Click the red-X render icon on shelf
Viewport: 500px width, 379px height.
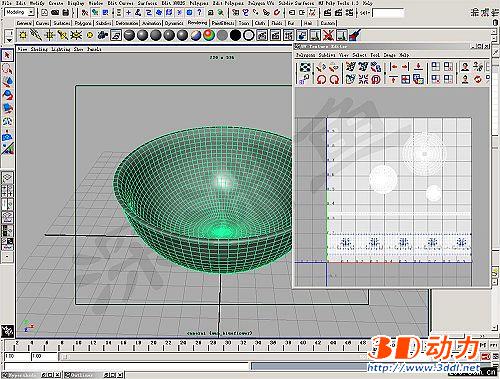click(328, 35)
